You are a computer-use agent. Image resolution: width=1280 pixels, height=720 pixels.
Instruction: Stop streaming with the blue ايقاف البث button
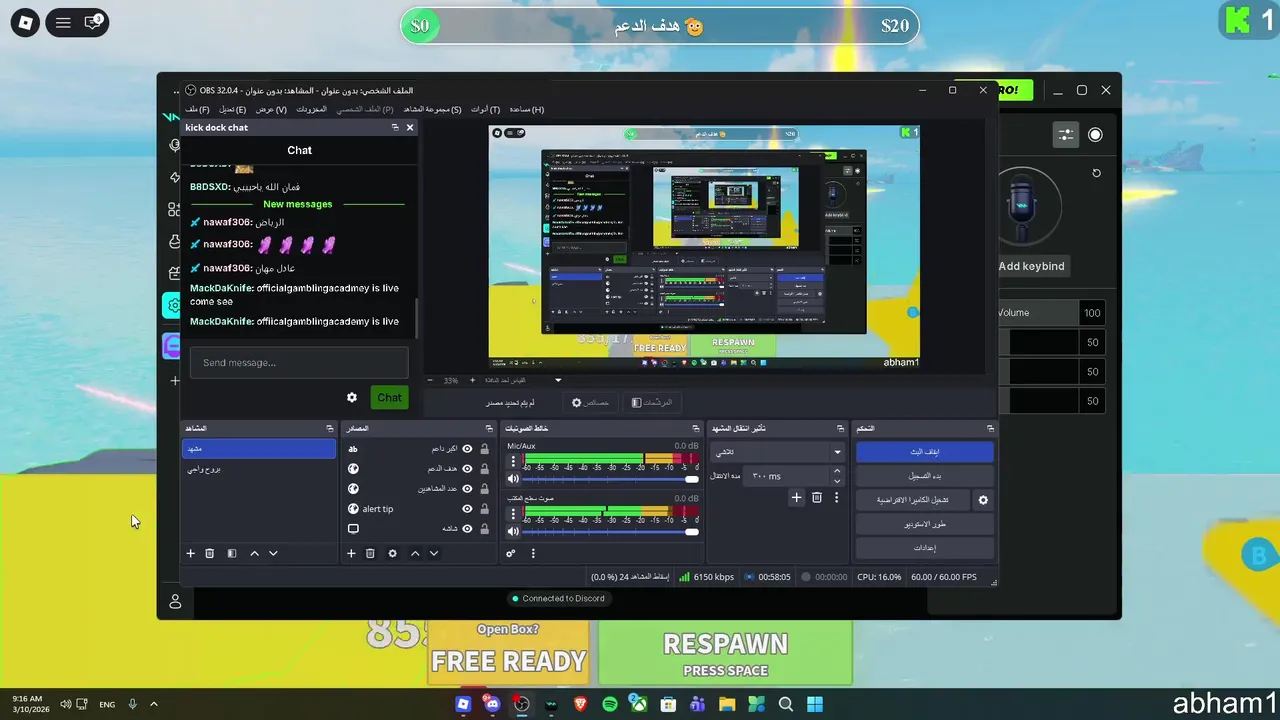tap(925, 452)
